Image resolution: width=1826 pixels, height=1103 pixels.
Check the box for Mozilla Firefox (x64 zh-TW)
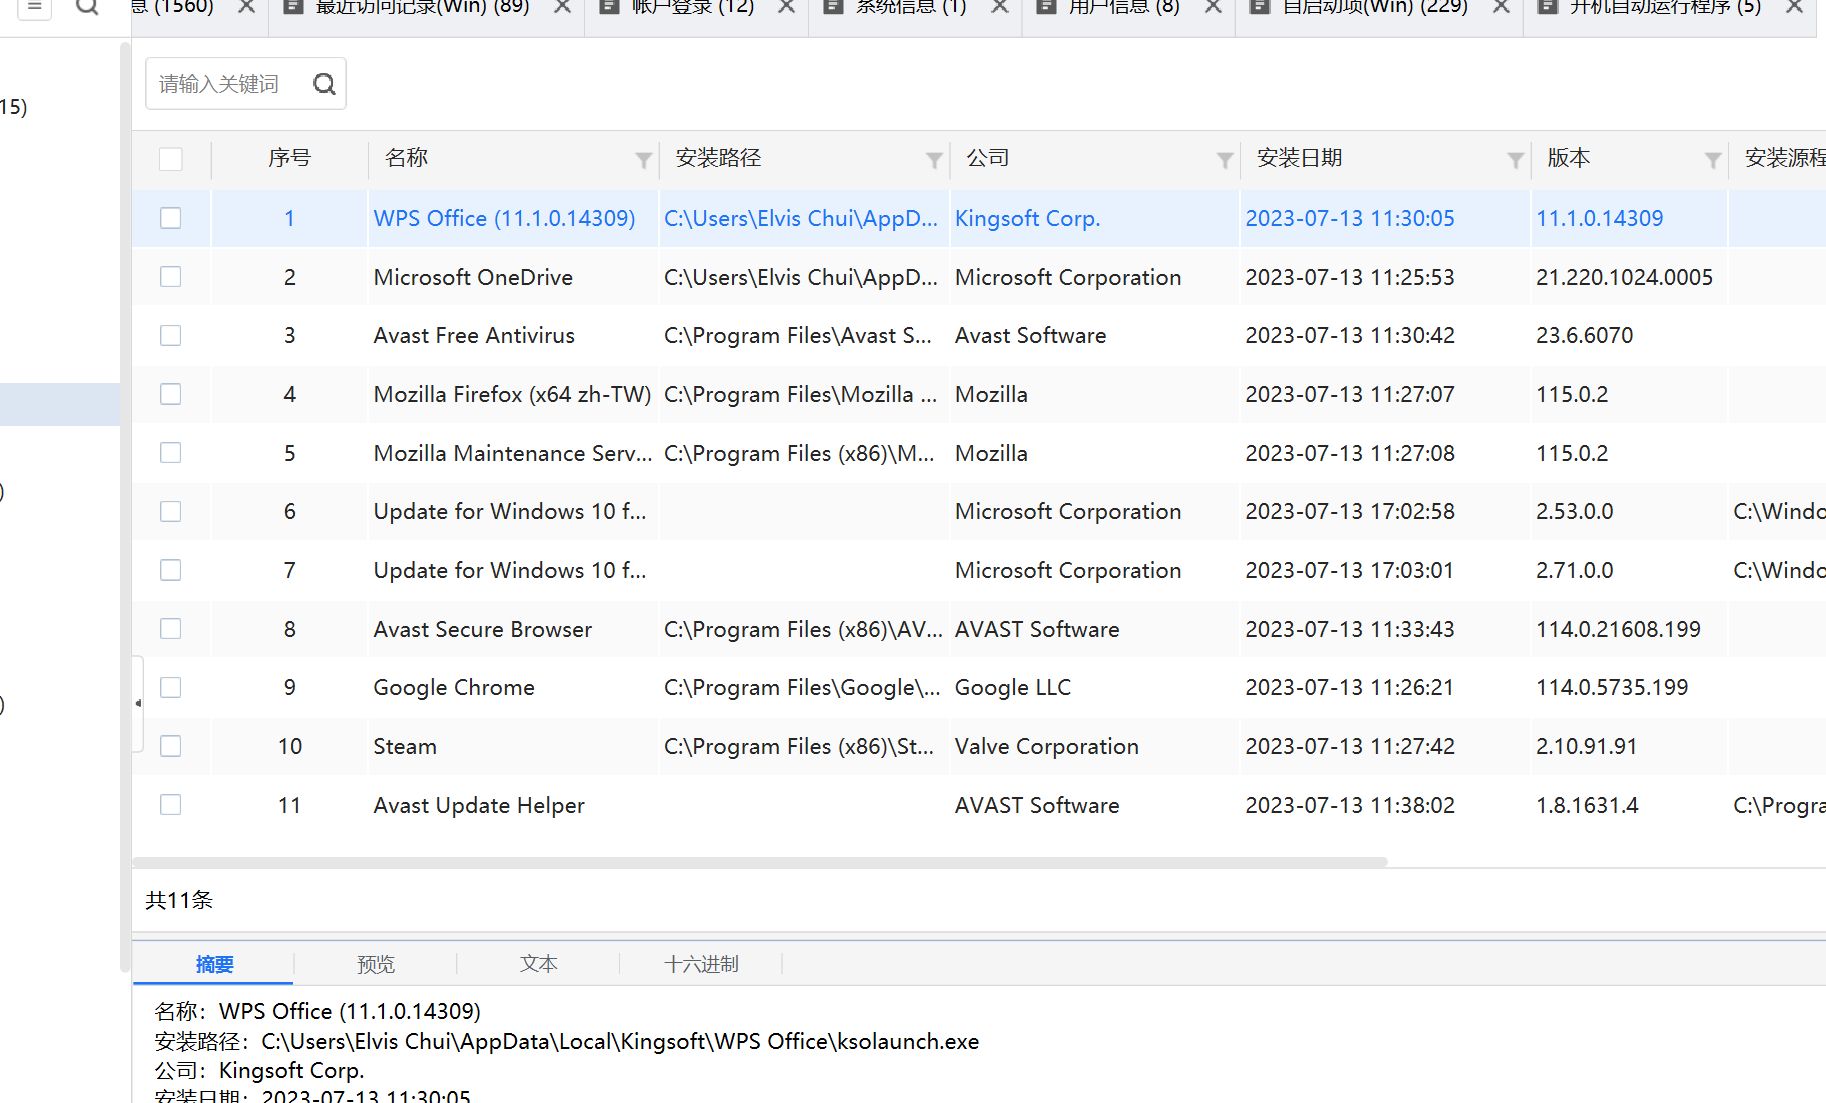pos(171,394)
